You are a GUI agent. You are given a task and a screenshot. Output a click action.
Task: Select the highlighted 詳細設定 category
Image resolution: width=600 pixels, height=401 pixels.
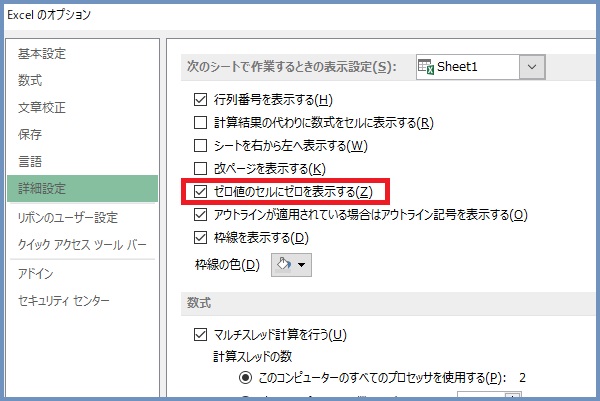tap(82, 188)
